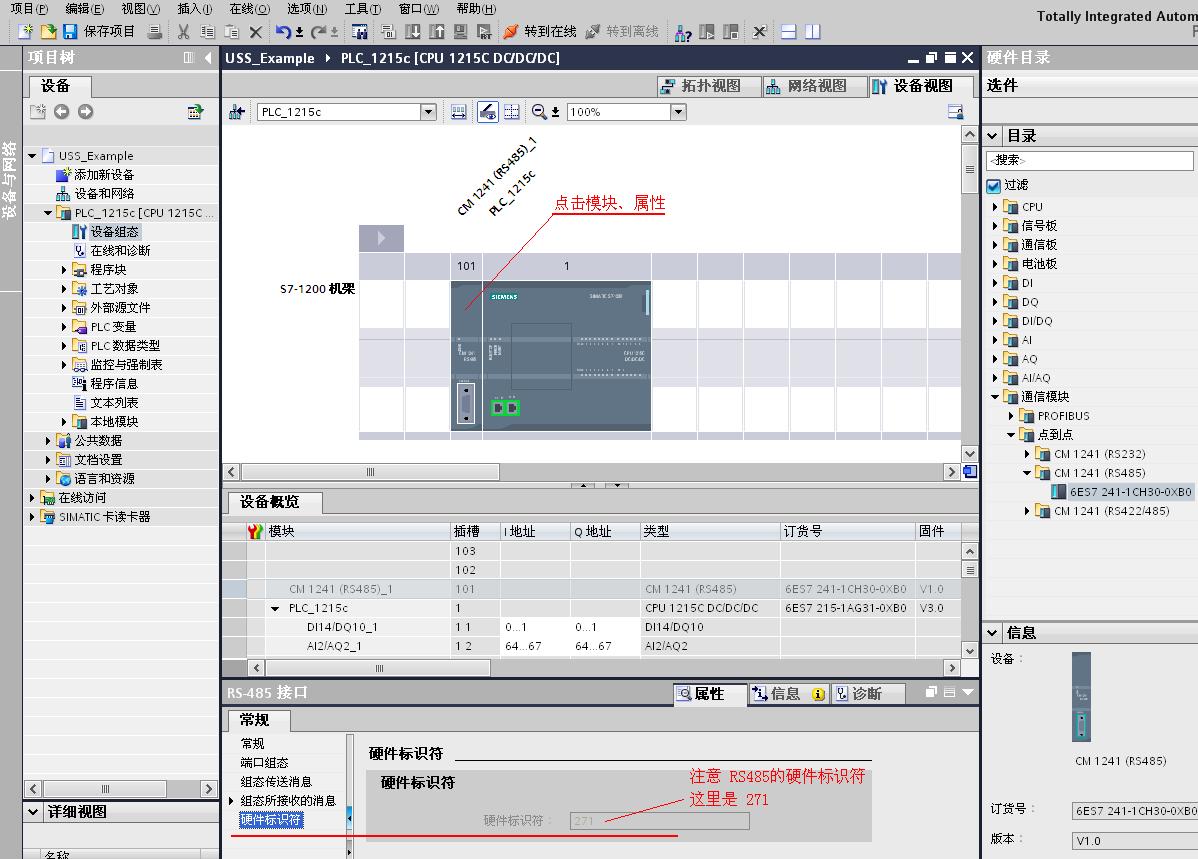
Task: Switch to the 信息 inspector tab
Action: point(788,694)
